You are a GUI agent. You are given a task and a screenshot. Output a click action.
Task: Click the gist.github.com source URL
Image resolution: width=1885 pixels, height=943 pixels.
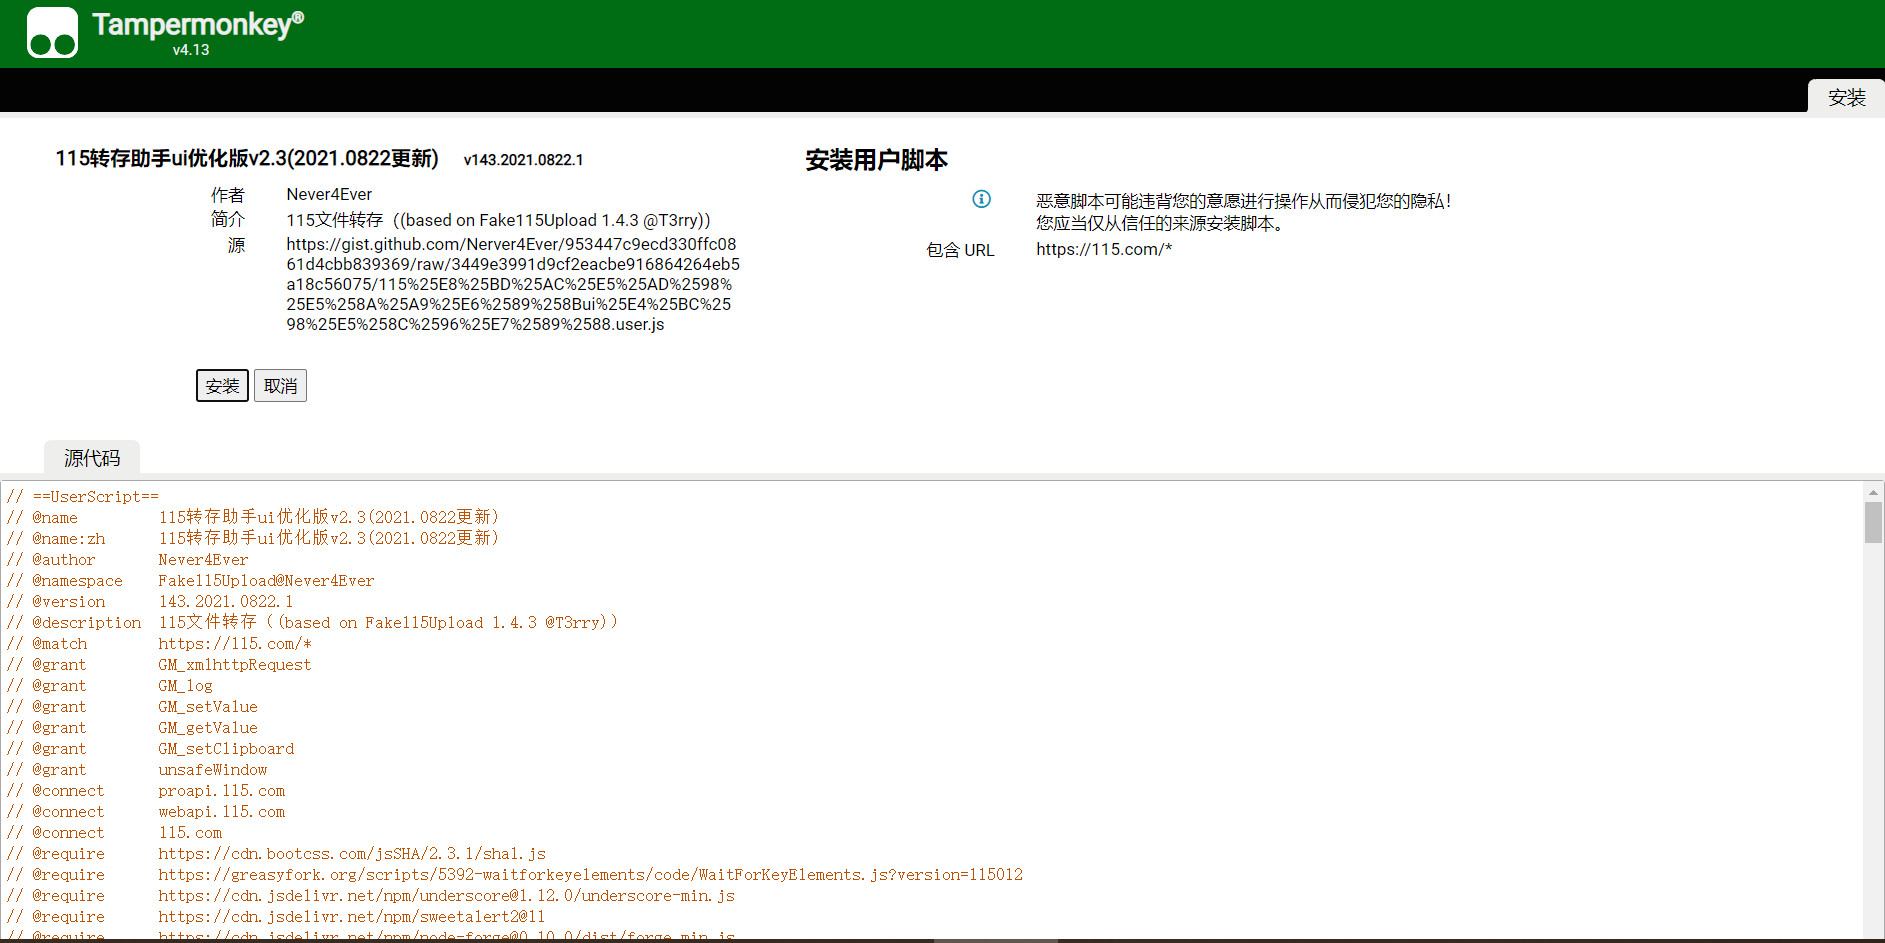513,284
